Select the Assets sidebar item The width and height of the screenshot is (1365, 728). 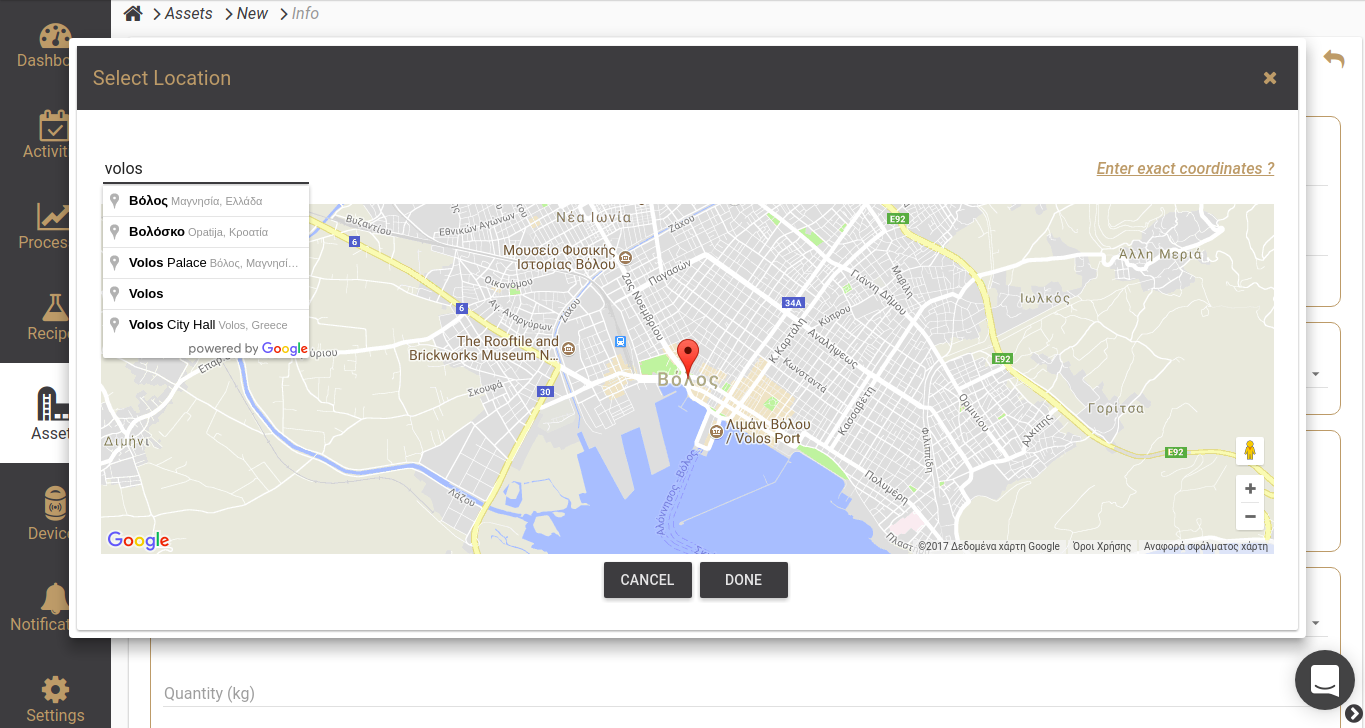click(50, 413)
